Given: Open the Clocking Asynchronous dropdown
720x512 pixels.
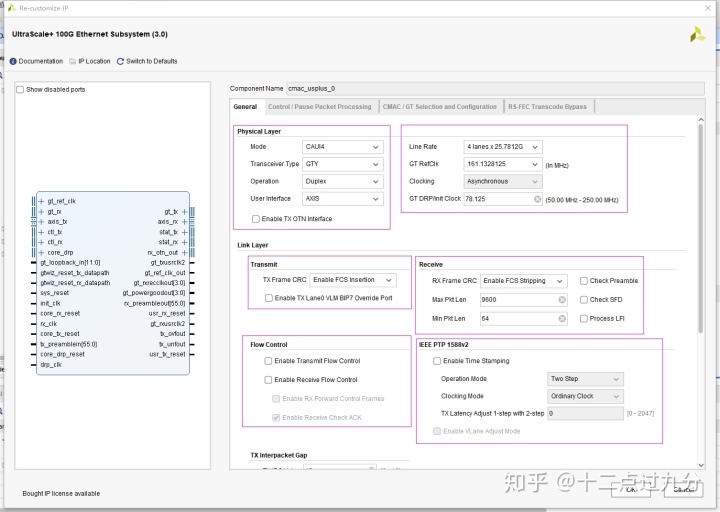Looking at the screenshot, I should 503,181.
